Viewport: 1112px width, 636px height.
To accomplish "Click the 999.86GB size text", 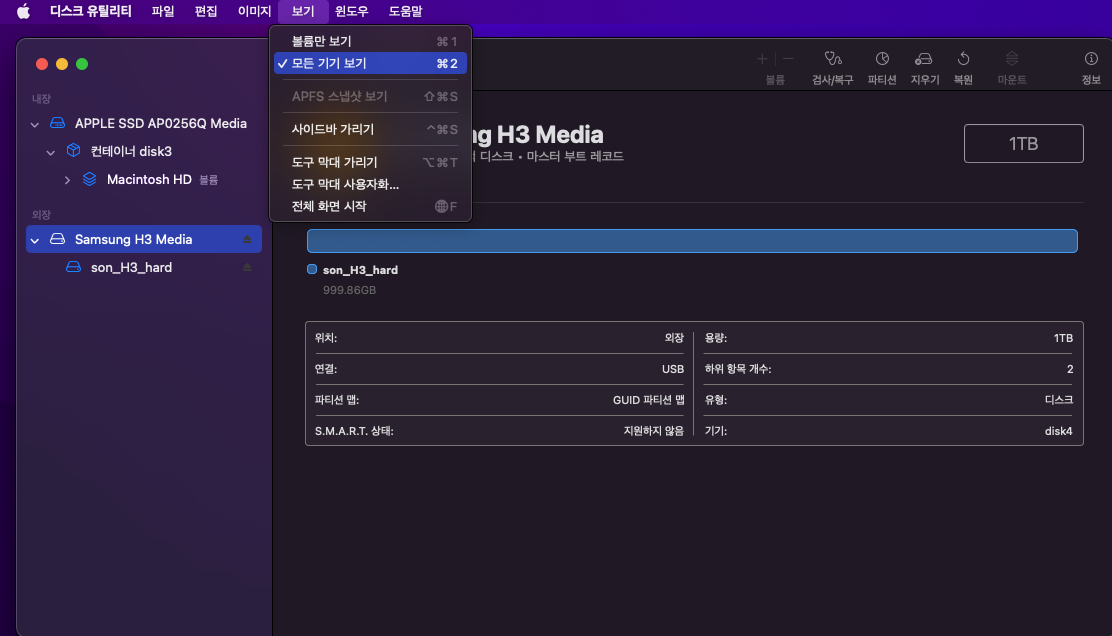I will tap(350, 290).
